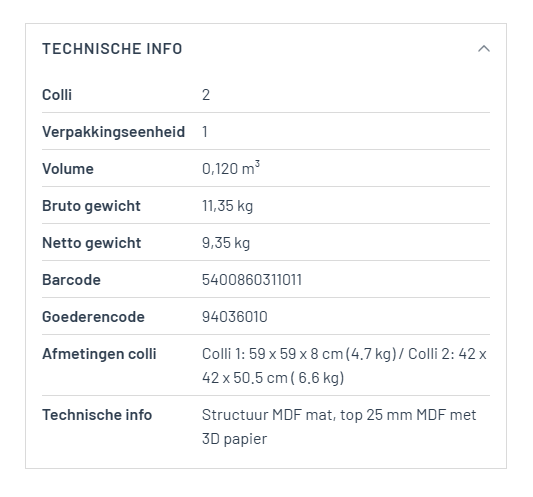Select the Structuur MDF mat description
Image resolution: width=533 pixels, height=497 pixels.
click(x=339, y=427)
